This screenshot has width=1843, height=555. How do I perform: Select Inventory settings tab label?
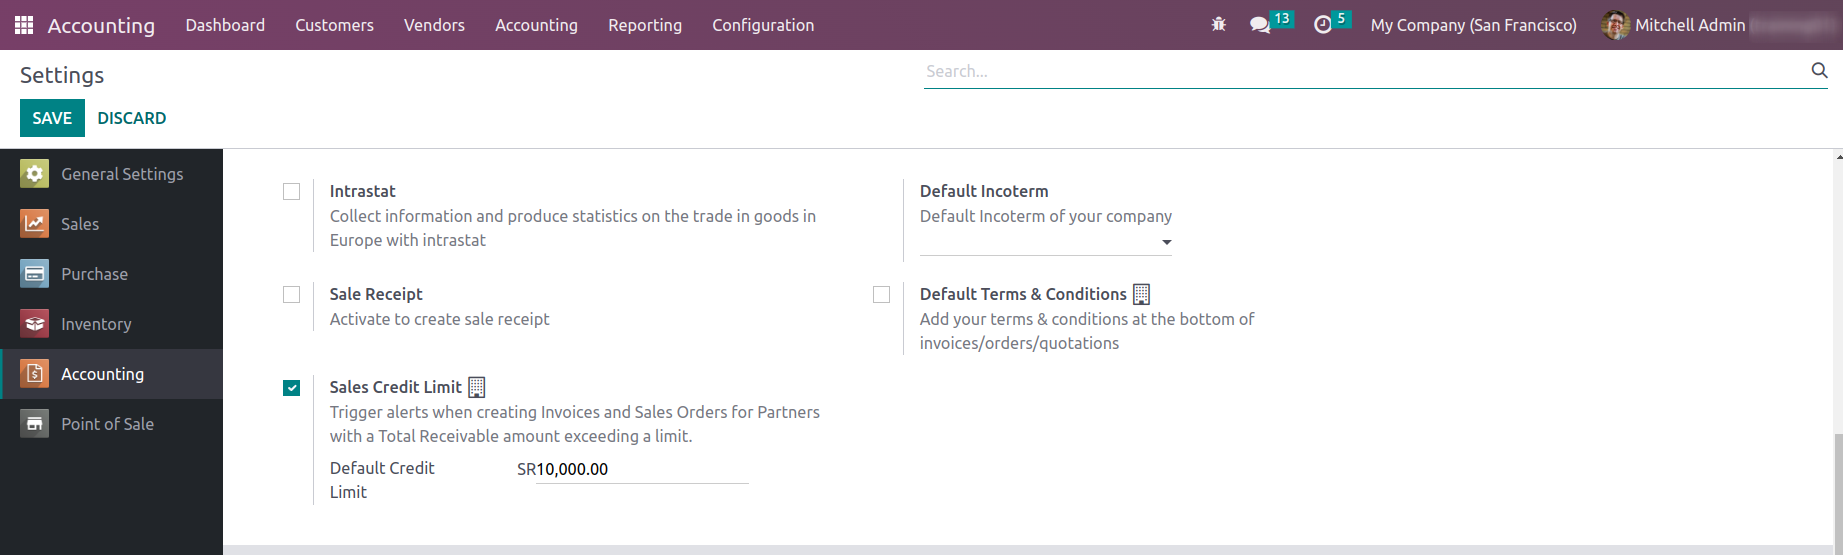pos(96,324)
